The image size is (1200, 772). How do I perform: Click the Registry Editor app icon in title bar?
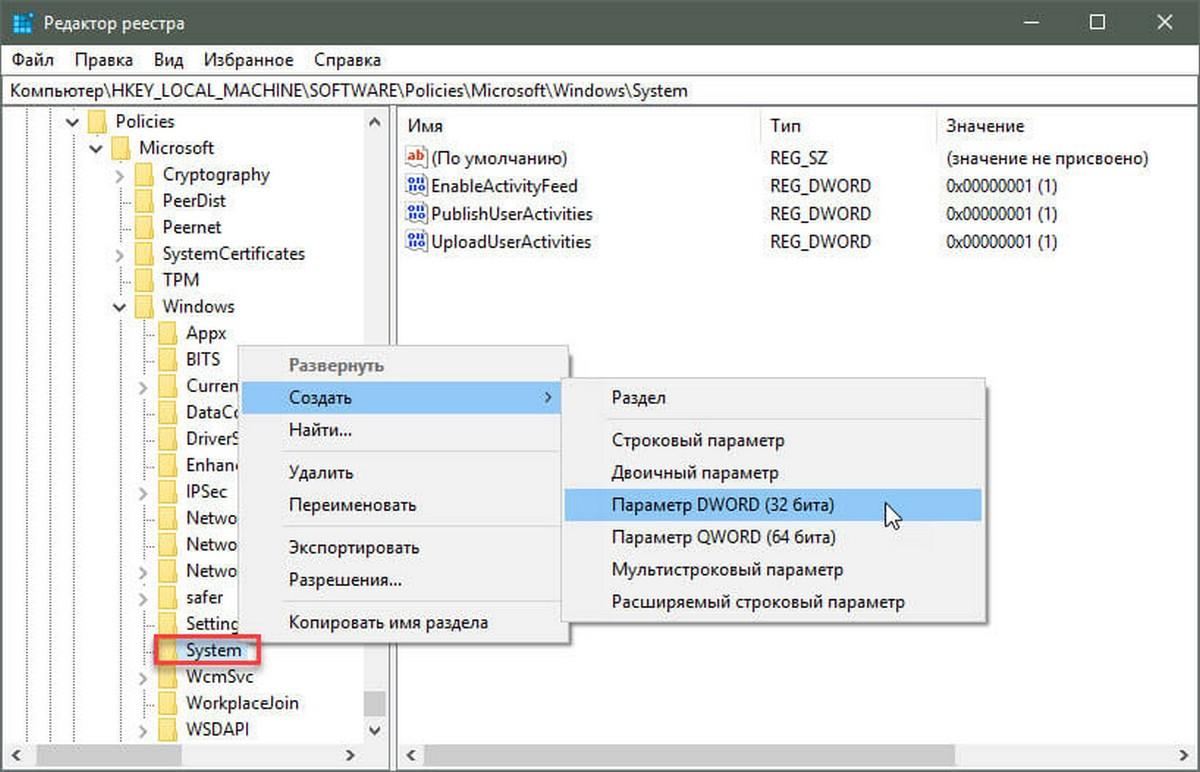point(22,22)
